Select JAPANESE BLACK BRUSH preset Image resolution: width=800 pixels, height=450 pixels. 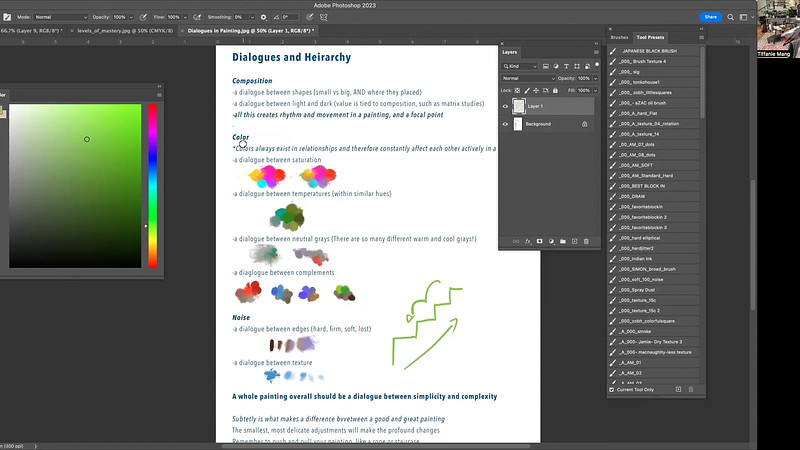[x=653, y=51]
